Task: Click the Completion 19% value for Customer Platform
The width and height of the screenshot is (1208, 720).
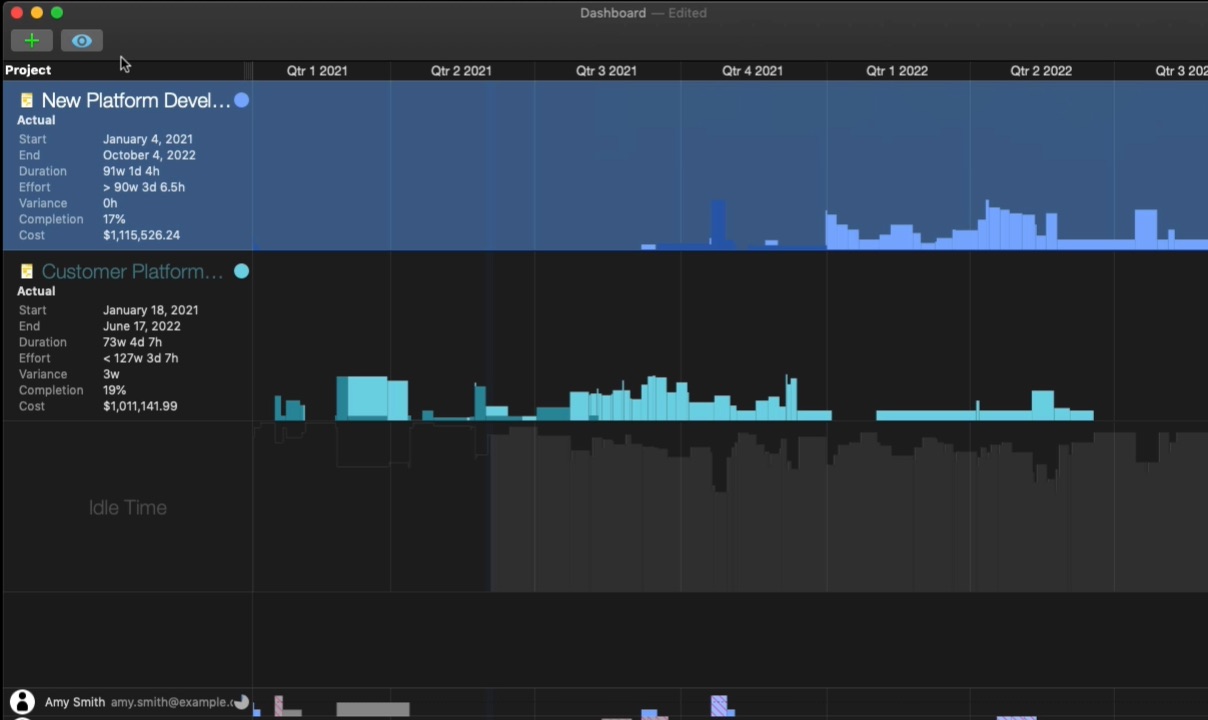Action: tap(114, 390)
